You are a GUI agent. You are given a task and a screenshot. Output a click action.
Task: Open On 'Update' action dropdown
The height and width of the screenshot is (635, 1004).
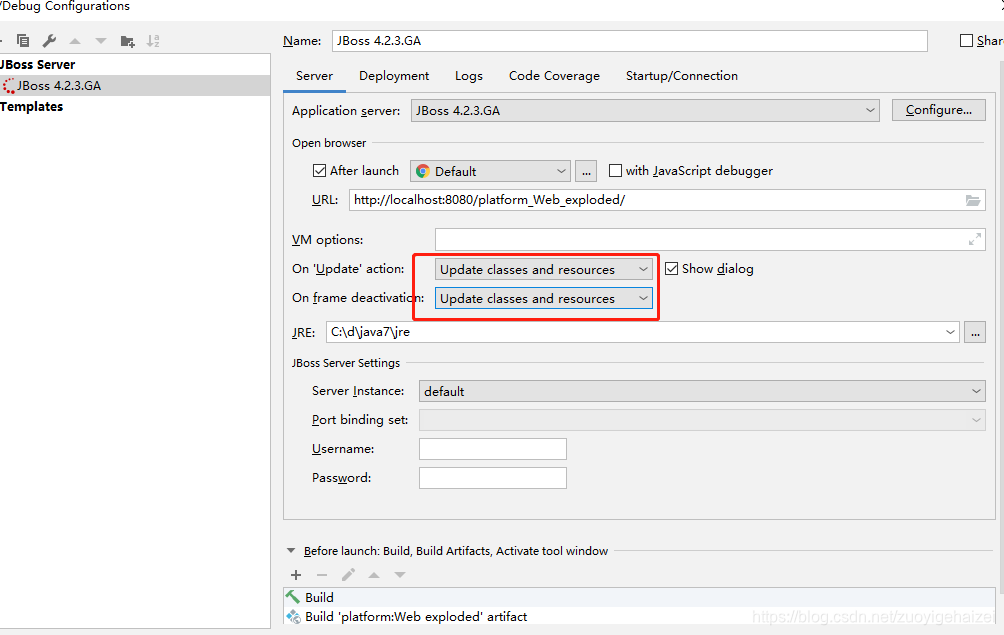tap(544, 269)
